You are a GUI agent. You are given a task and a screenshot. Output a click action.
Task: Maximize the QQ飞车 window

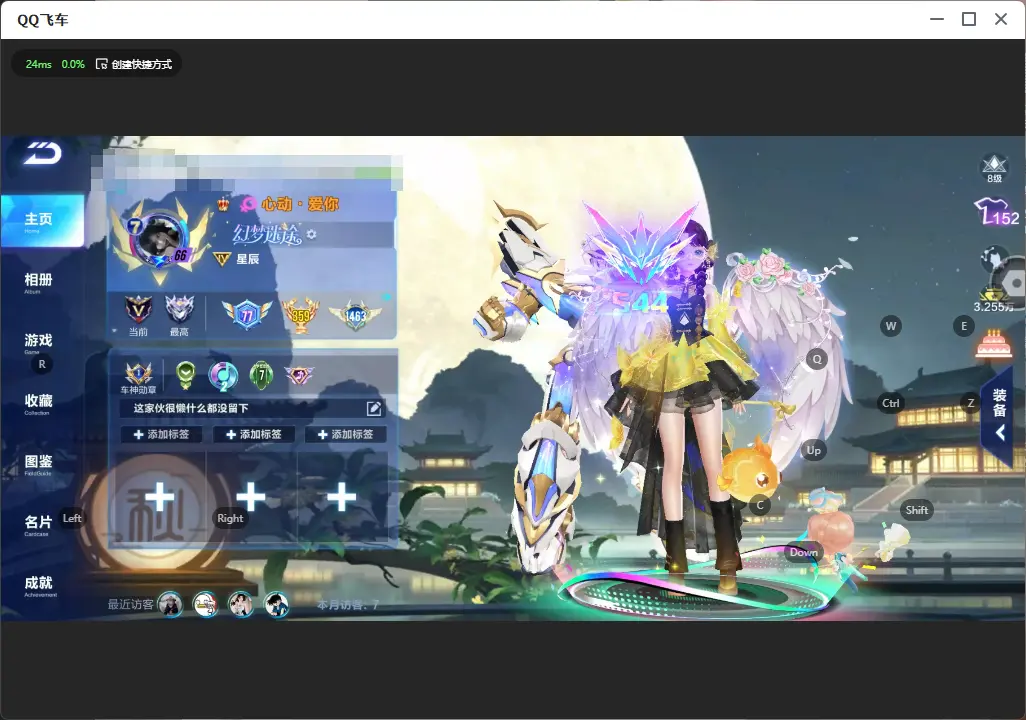coord(969,19)
